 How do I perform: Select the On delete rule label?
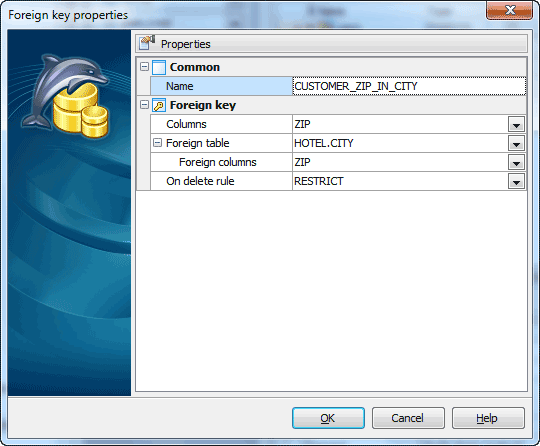tap(200, 181)
